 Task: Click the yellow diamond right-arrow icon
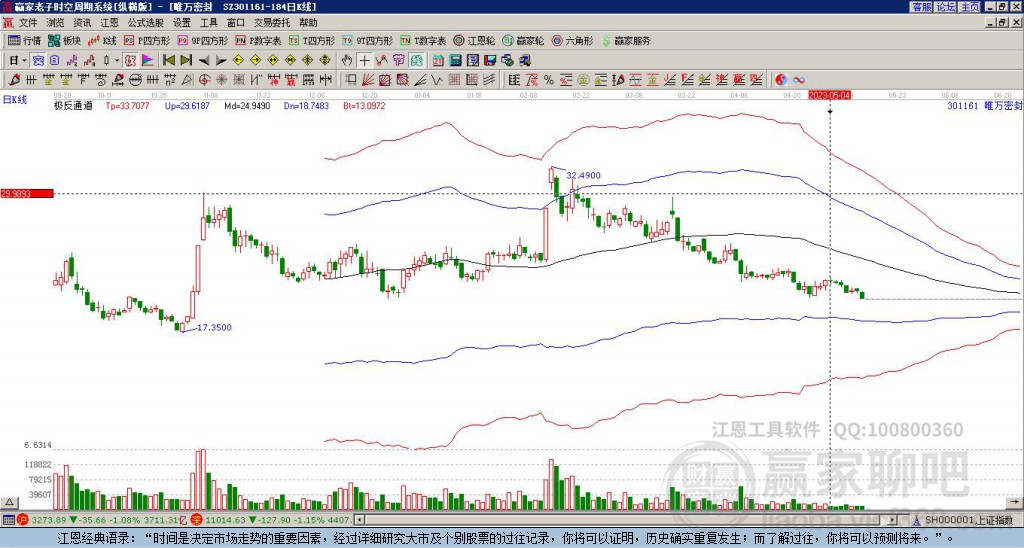click(255, 61)
